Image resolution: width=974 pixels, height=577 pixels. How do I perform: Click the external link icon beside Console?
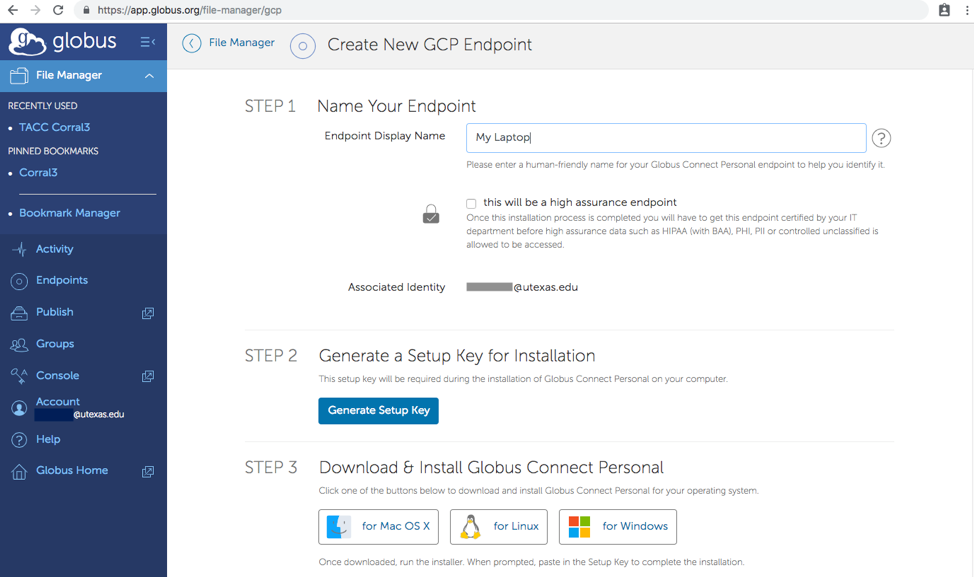(148, 376)
